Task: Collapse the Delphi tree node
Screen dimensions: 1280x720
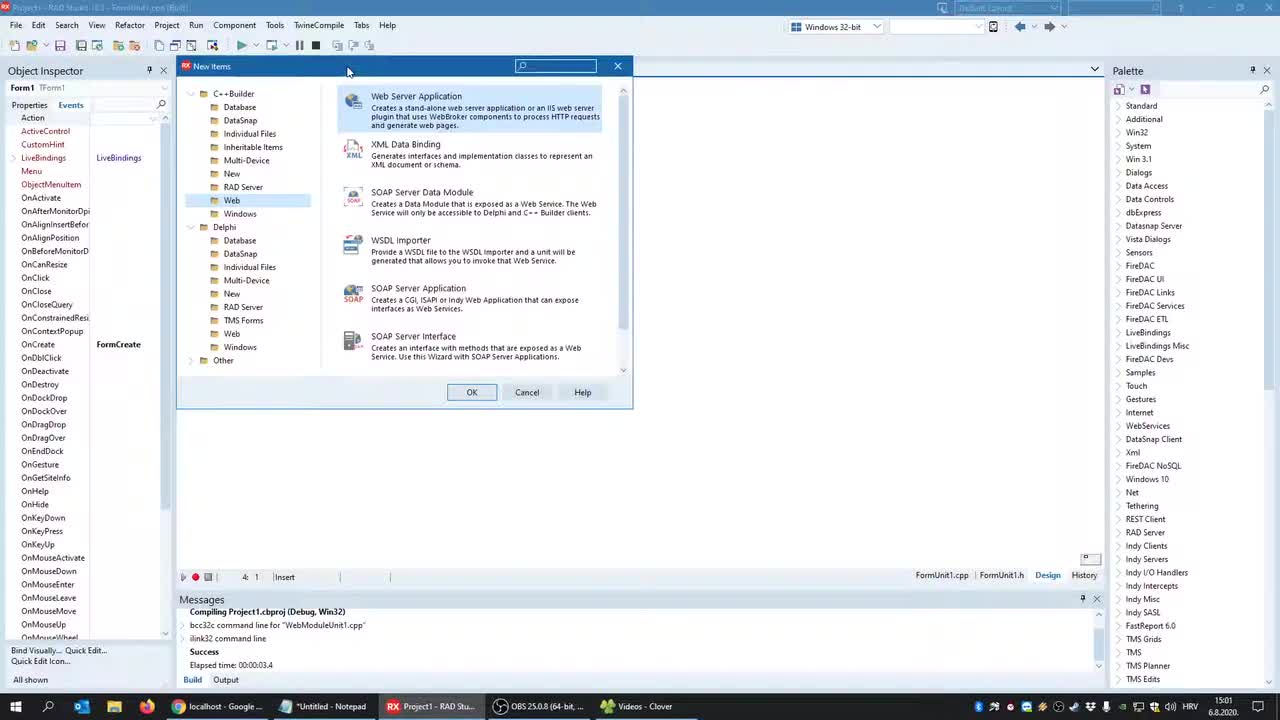Action: tap(191, 227)
